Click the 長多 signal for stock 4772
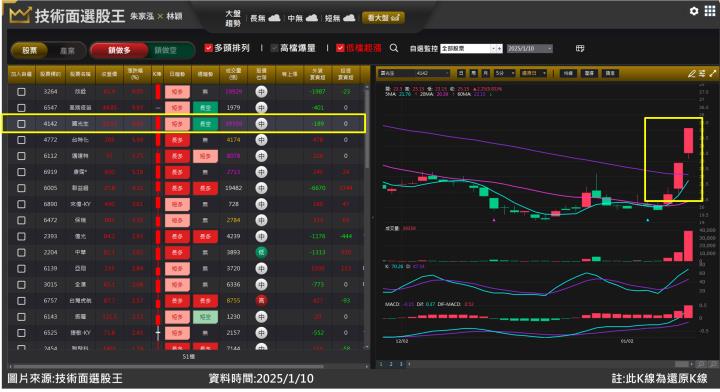The height and width of the screenshot is (392, 720). coord(177,140)
